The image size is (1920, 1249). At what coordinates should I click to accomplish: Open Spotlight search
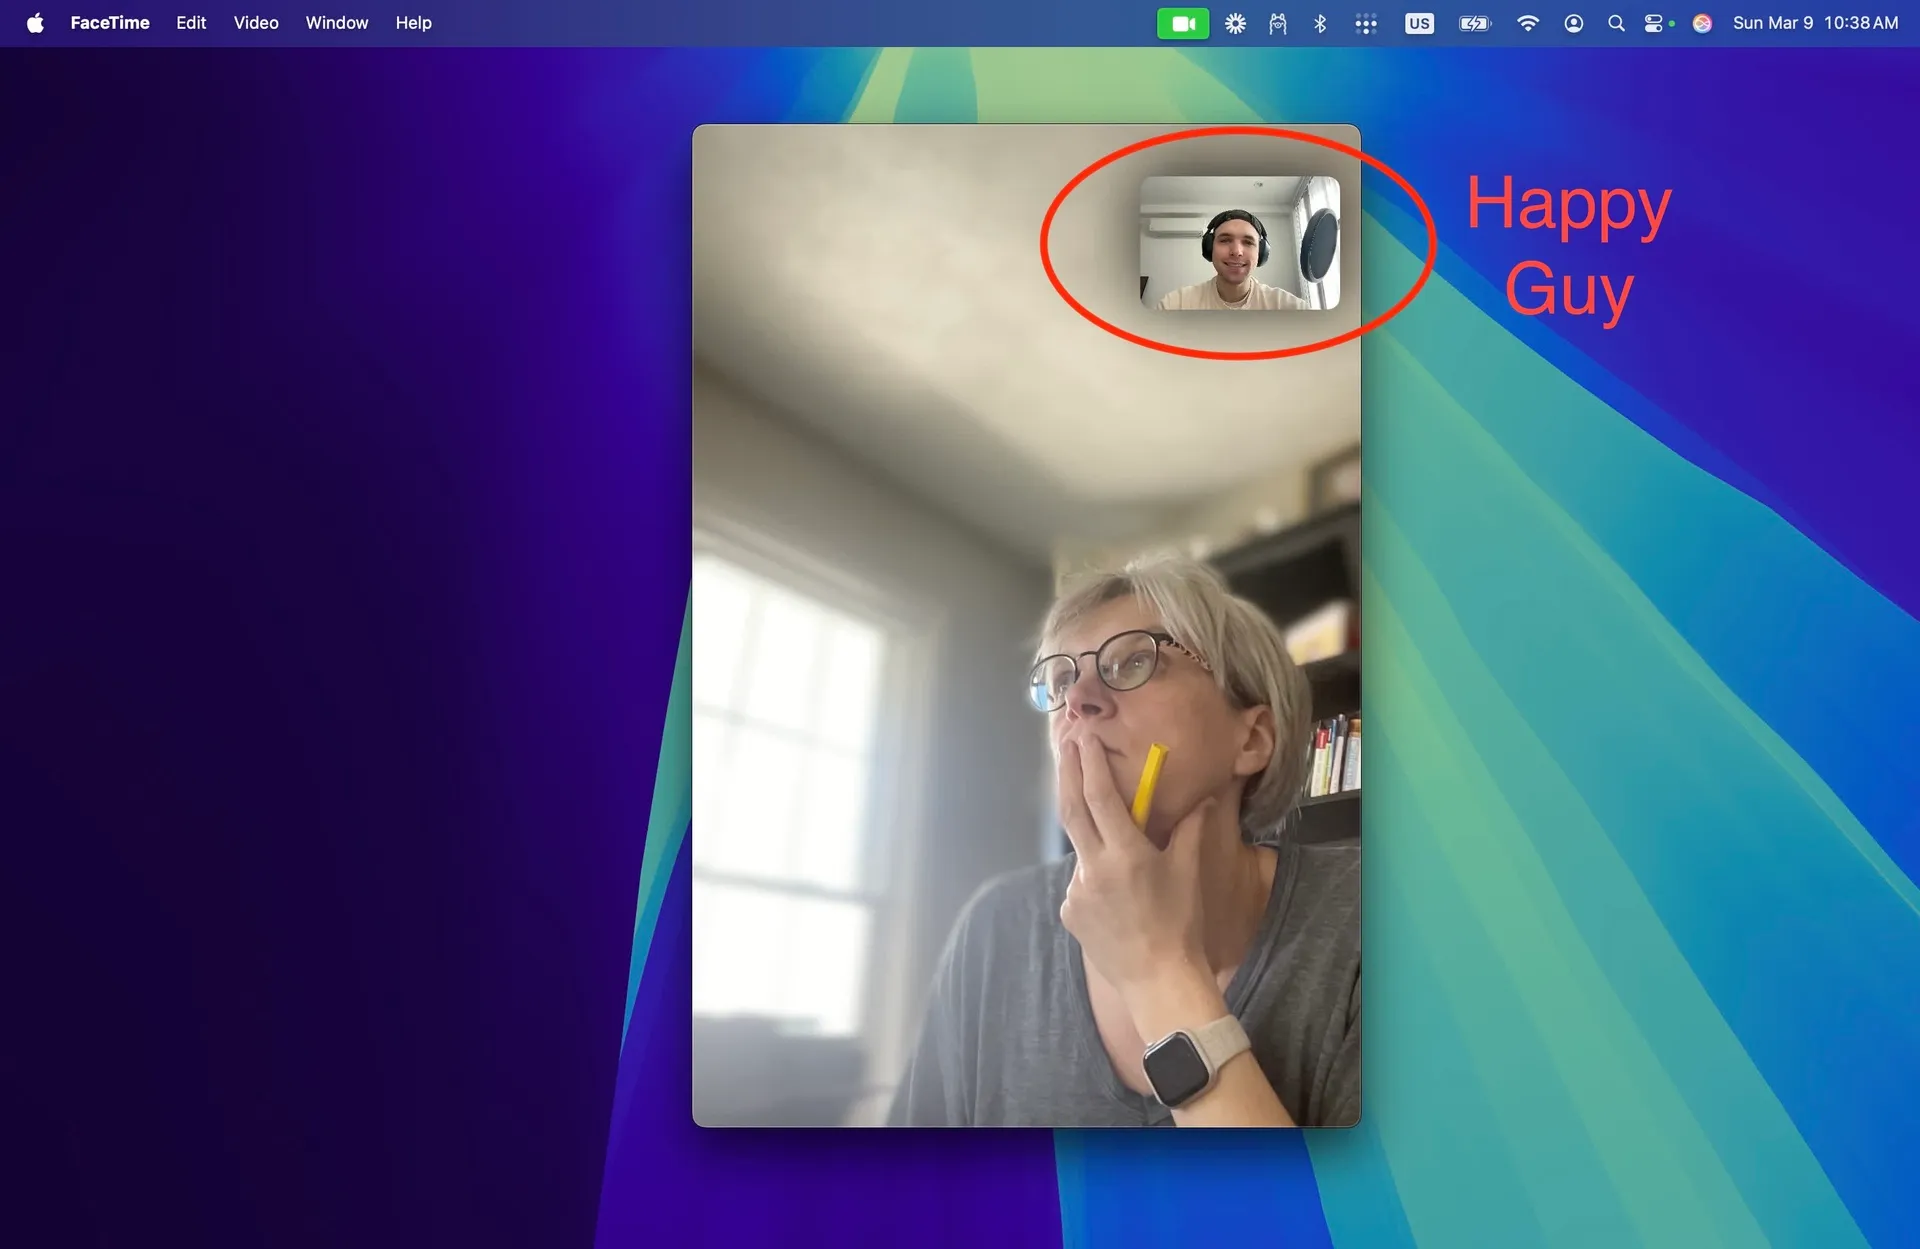click(1616, 22)
